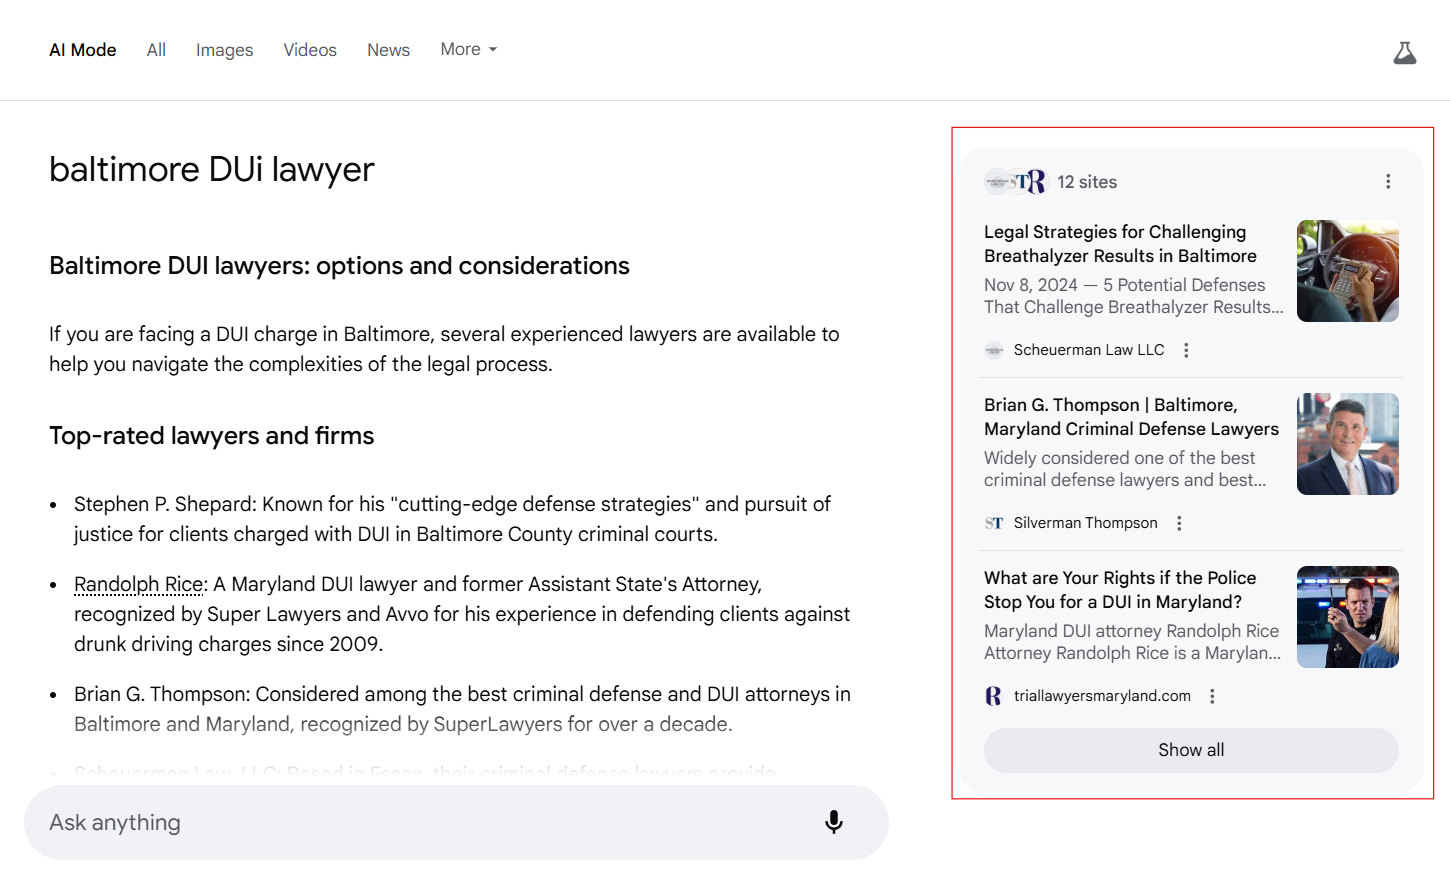Open options menu next to Silverman Thompson

click(1179, 523)
